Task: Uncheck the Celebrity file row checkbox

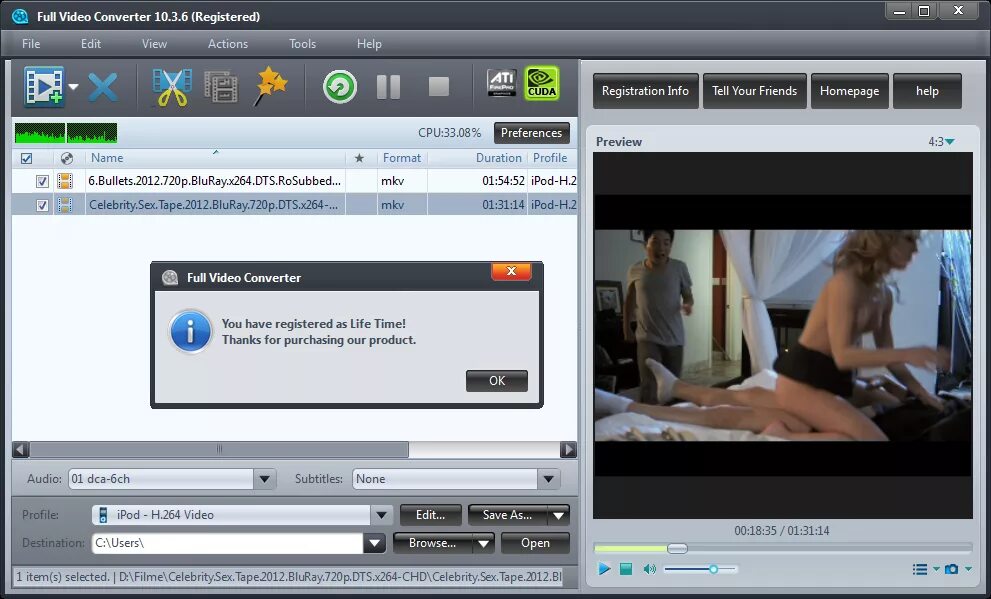Action: point(42,205)
